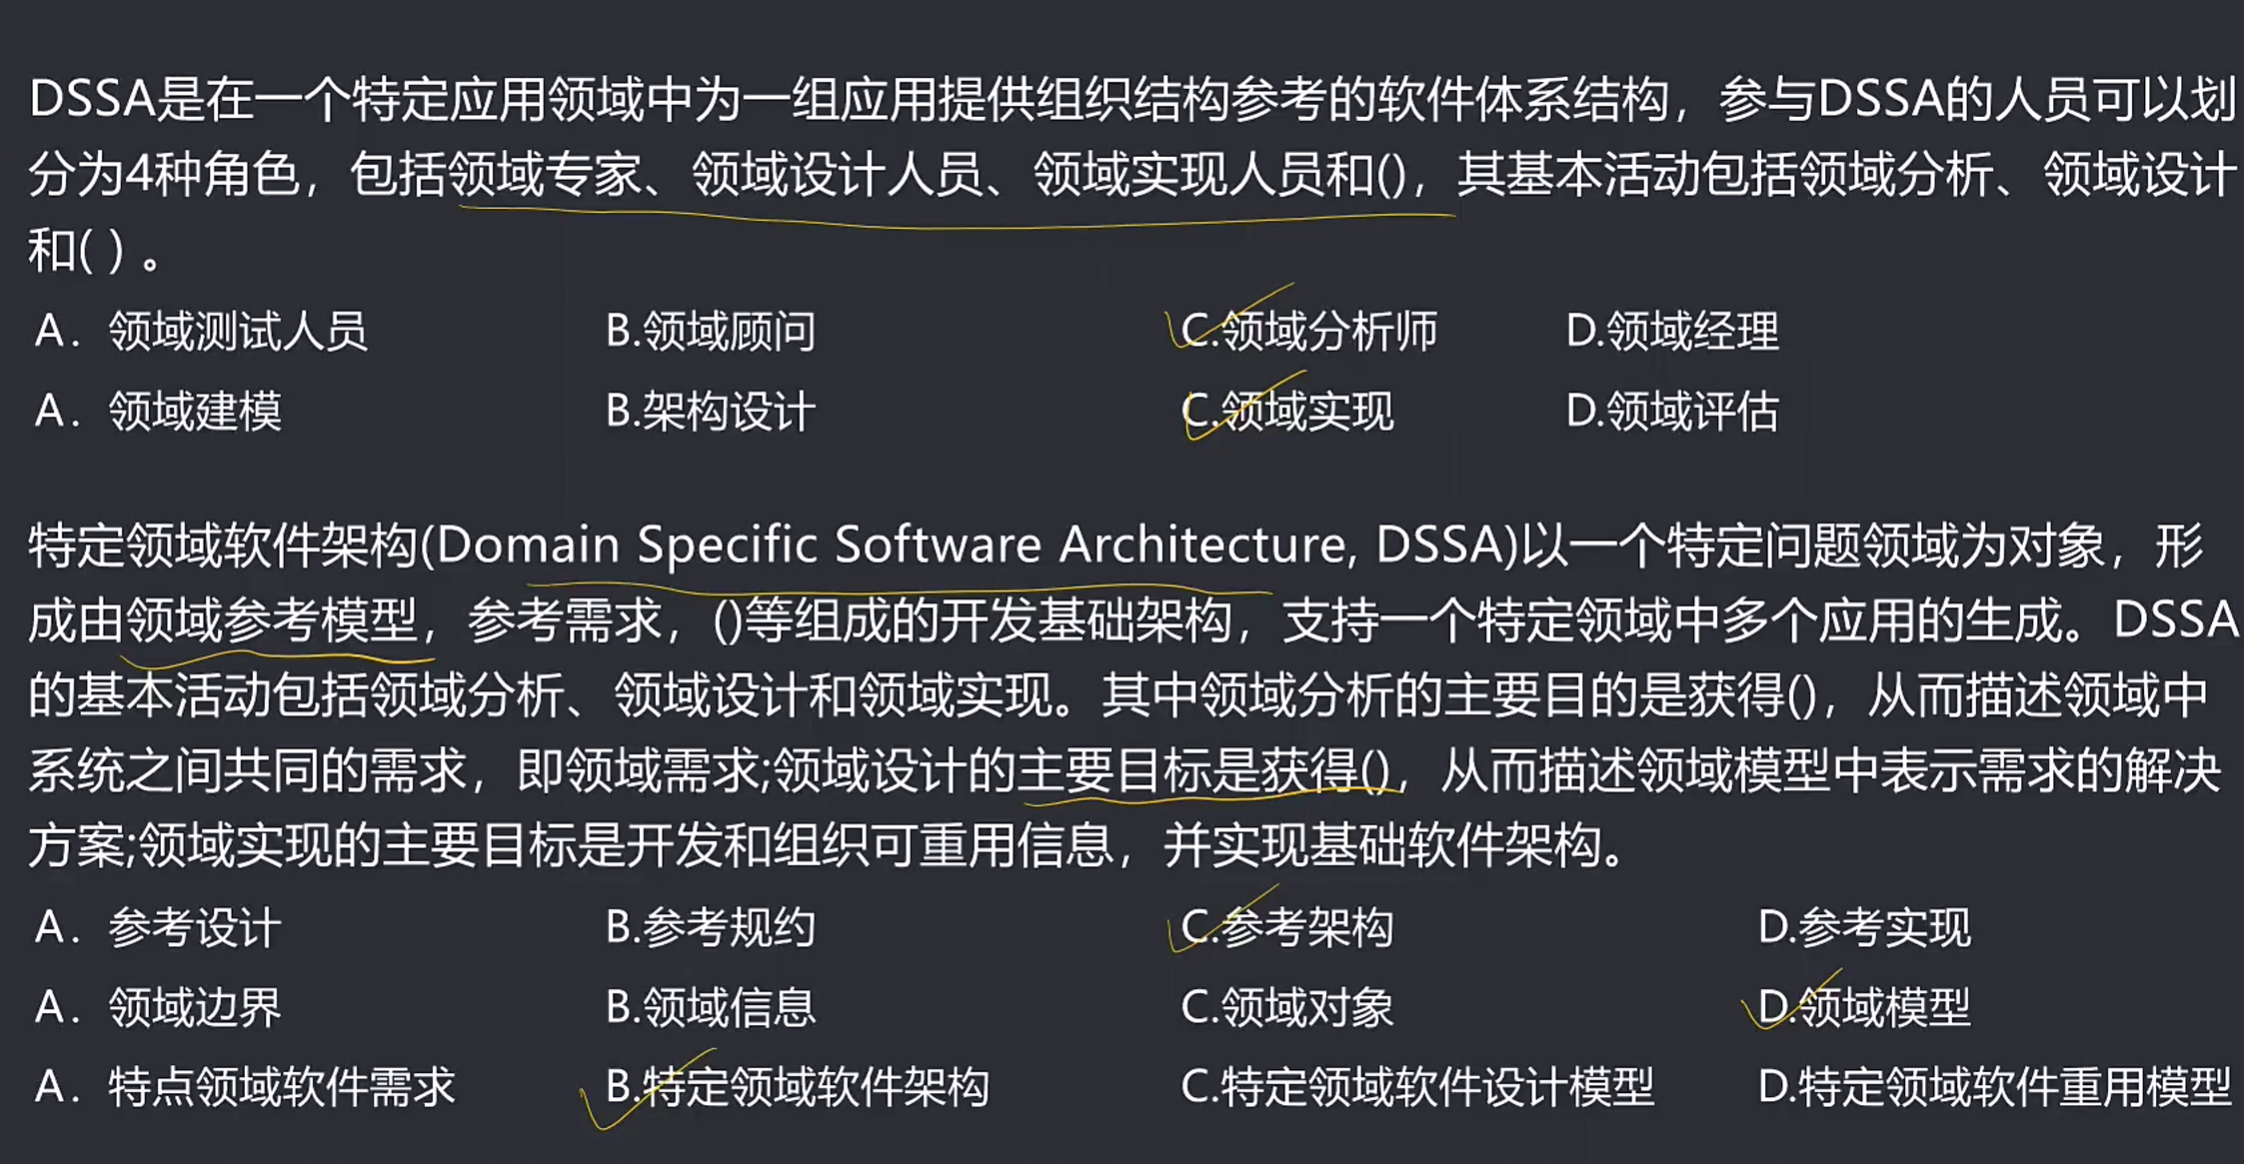Choose answer D.领域评估

point(1673,411)
